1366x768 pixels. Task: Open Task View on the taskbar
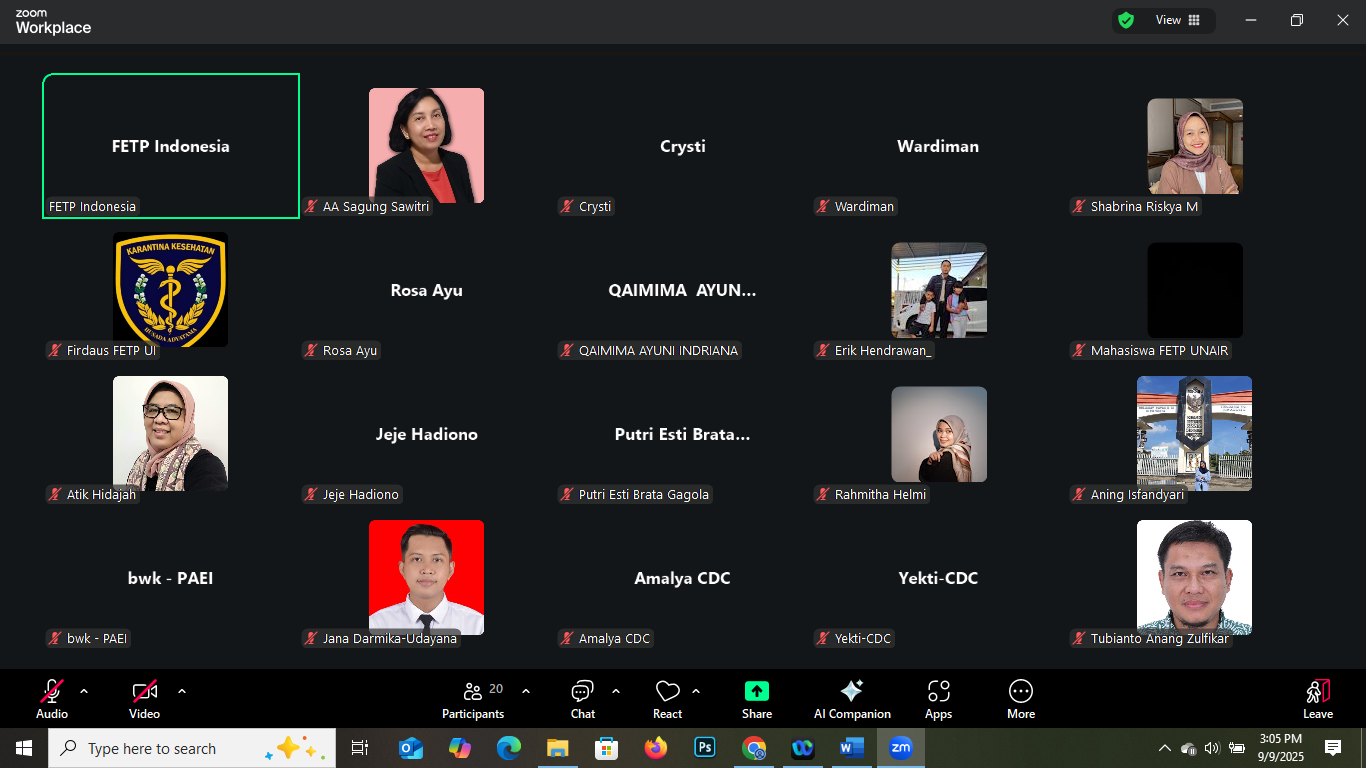pos(360,748)
